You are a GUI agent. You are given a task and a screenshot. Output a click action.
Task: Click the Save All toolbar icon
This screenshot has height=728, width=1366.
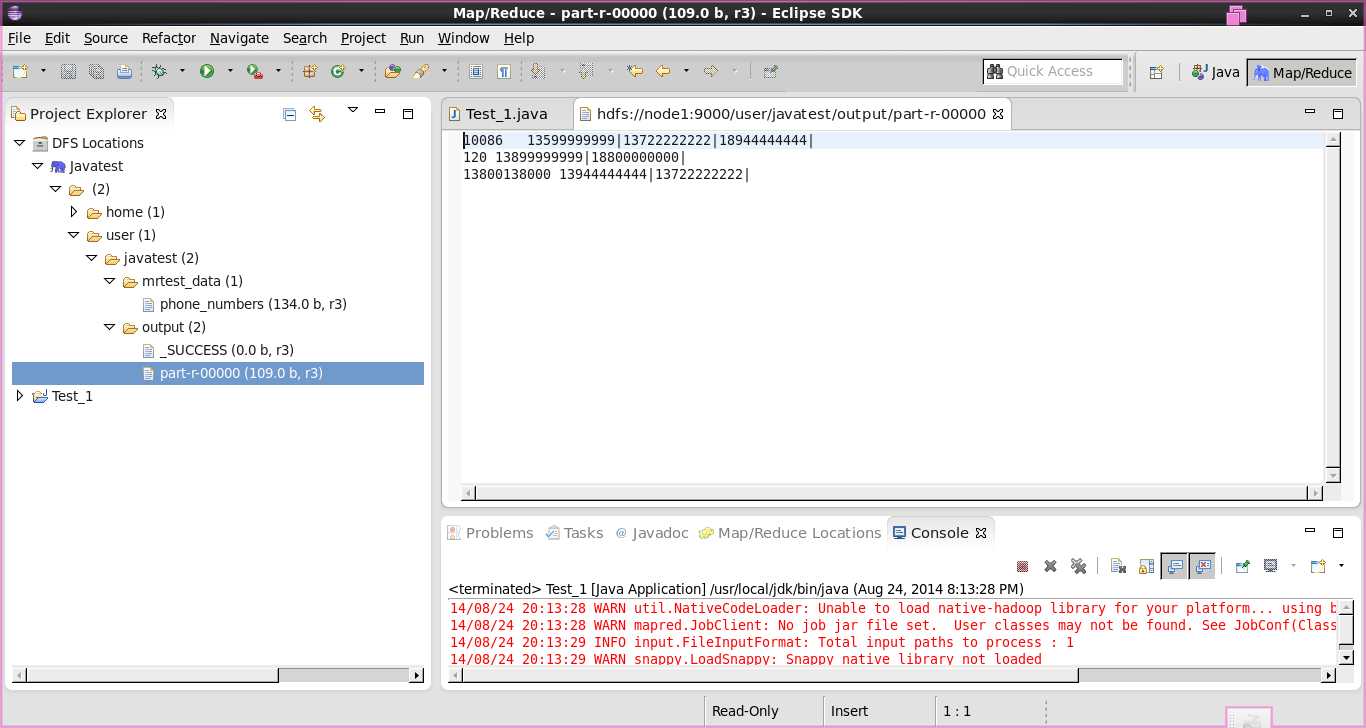96,71
